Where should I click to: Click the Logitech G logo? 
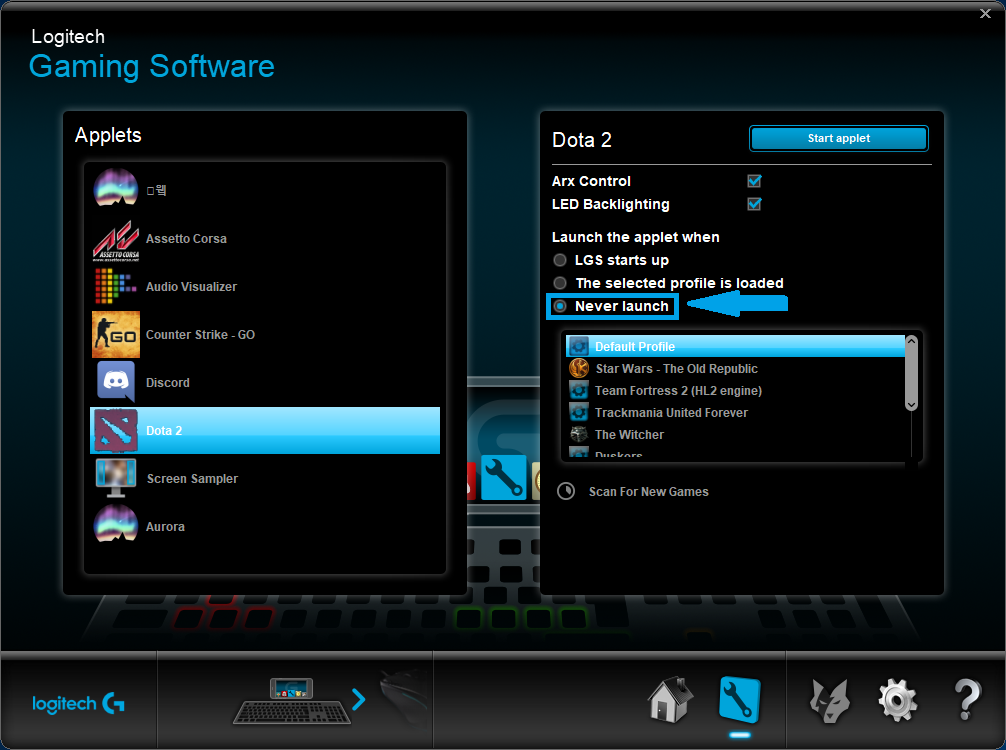click(78, 704)
